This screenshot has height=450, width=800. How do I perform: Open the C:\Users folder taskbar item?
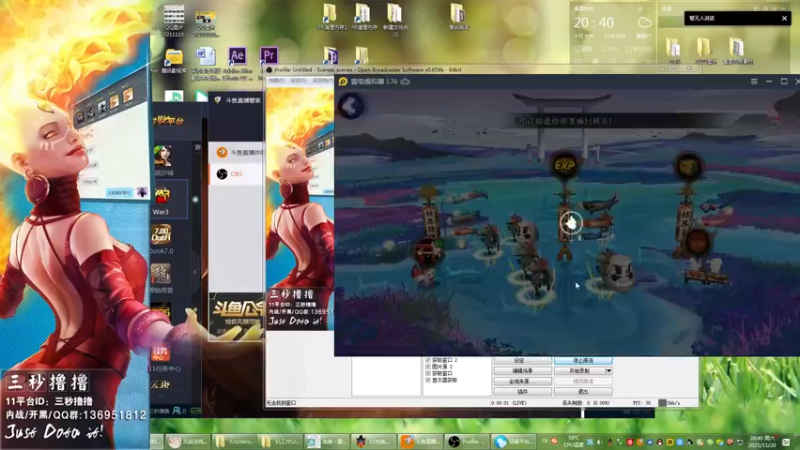(235, 442)
